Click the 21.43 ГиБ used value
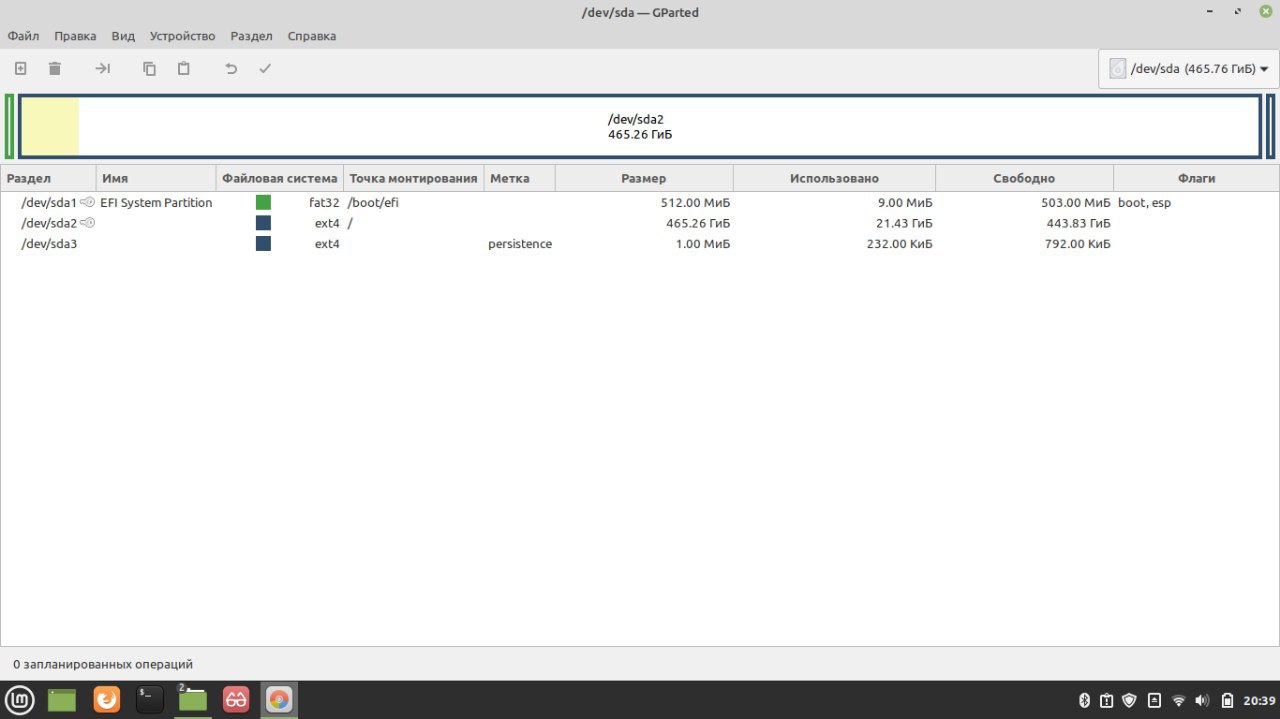 tap(904, 223)
